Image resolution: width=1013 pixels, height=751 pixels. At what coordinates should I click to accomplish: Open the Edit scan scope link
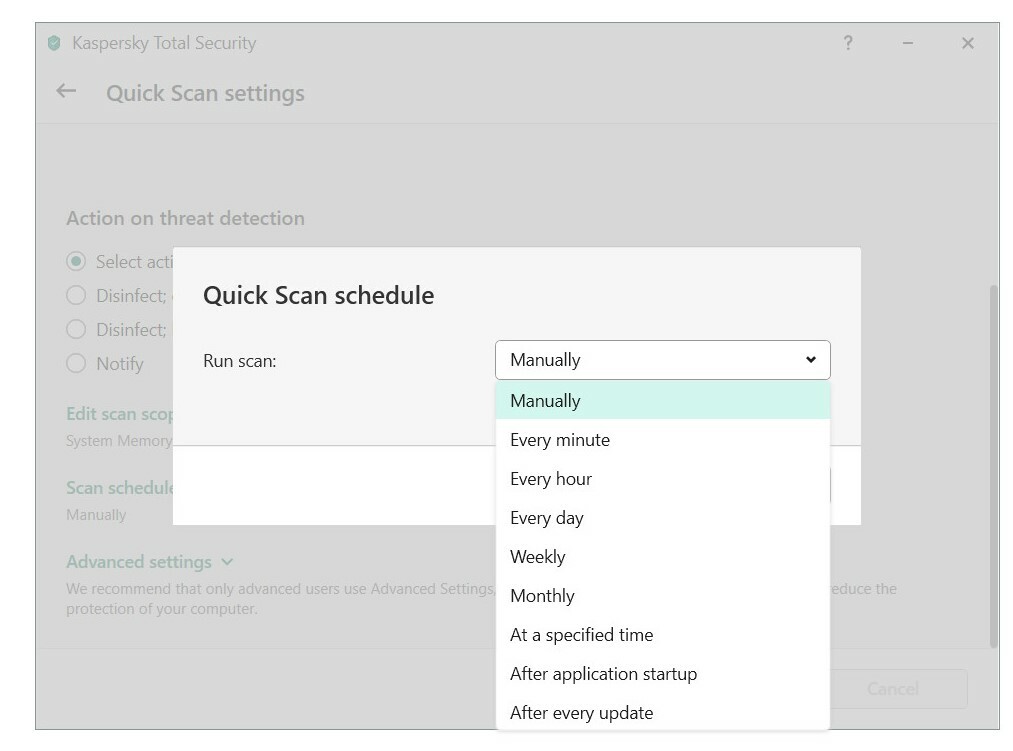[x=120, y=414]
